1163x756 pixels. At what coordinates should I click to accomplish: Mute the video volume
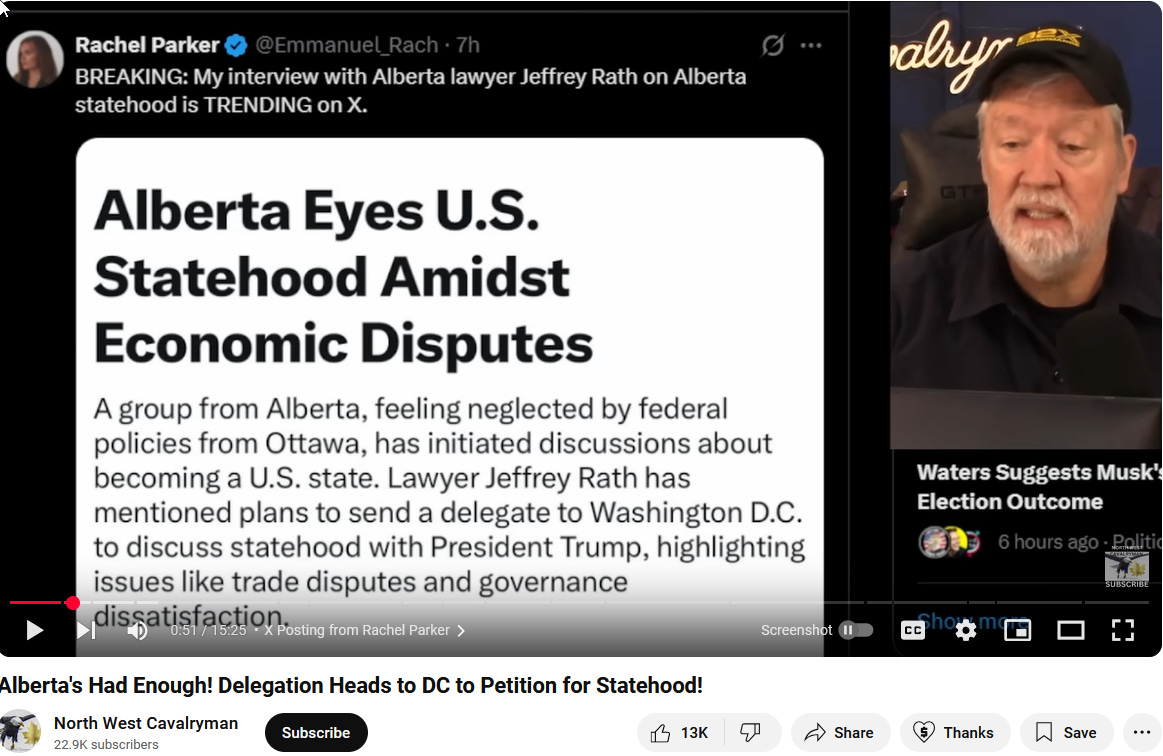[x=137, y=630]
